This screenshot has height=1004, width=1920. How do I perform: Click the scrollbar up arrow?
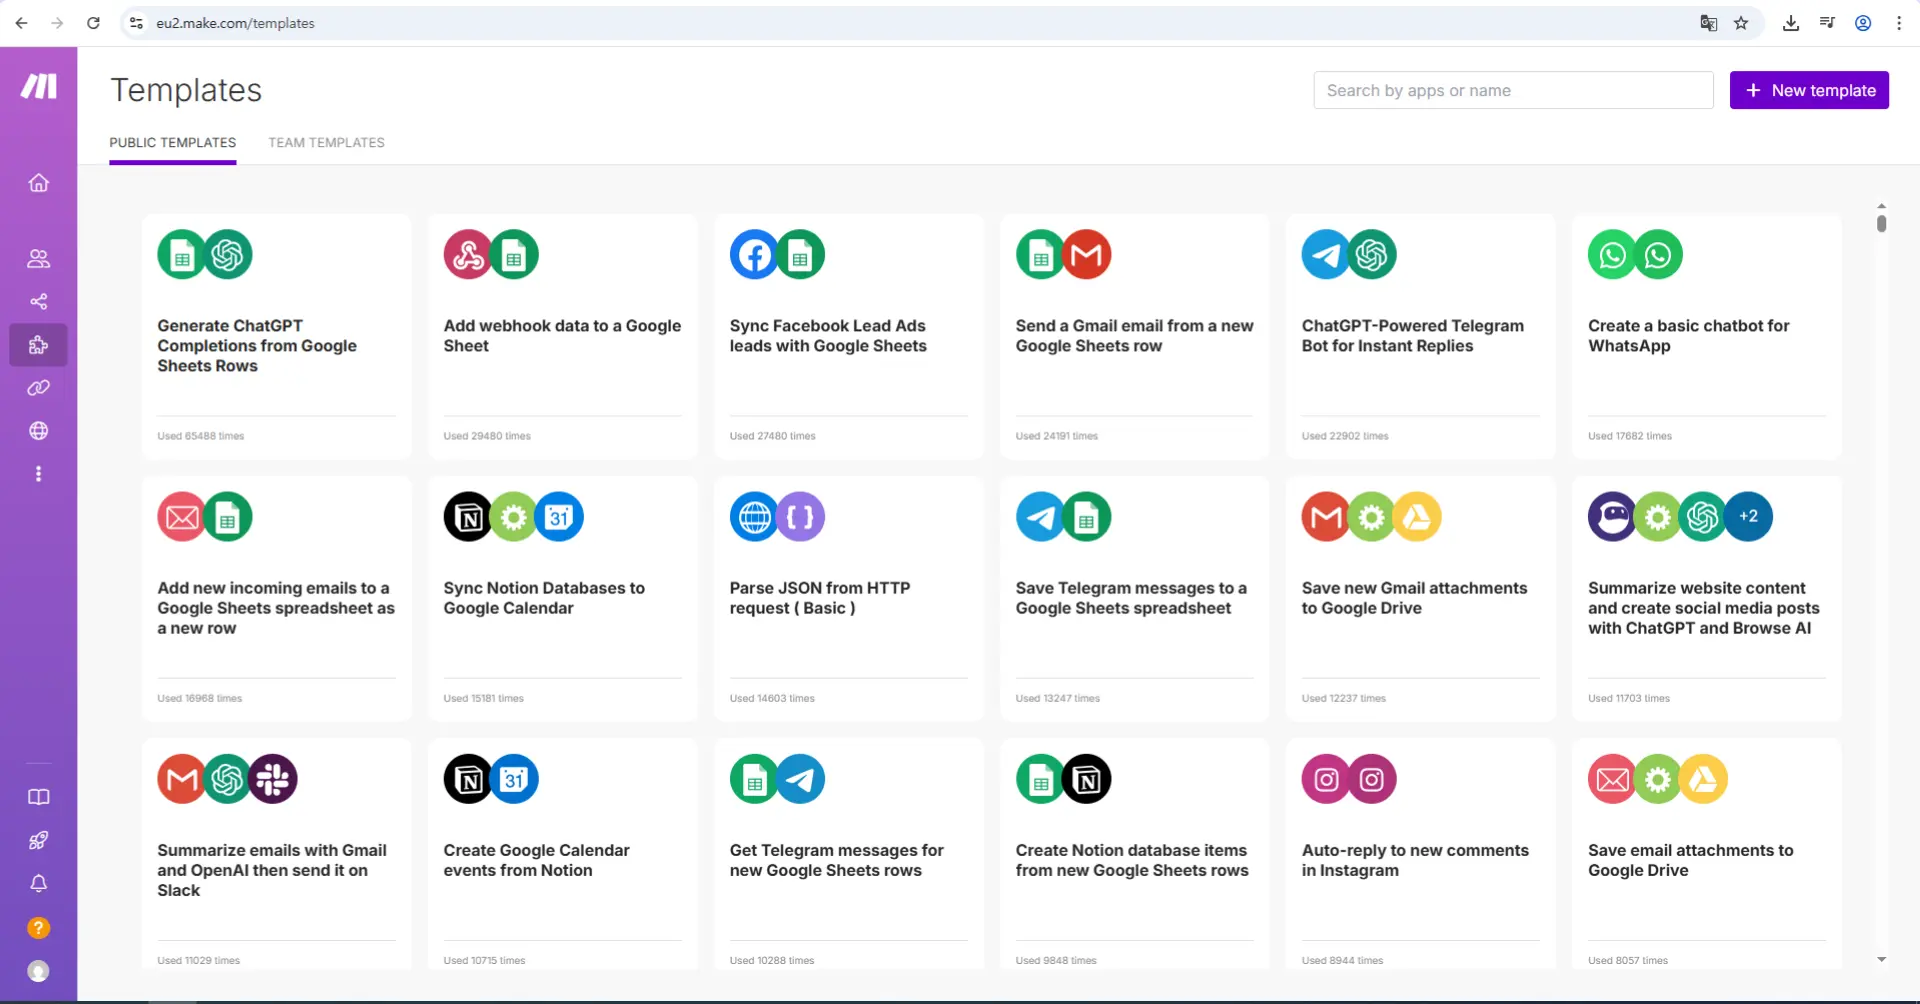(1881, 205)
